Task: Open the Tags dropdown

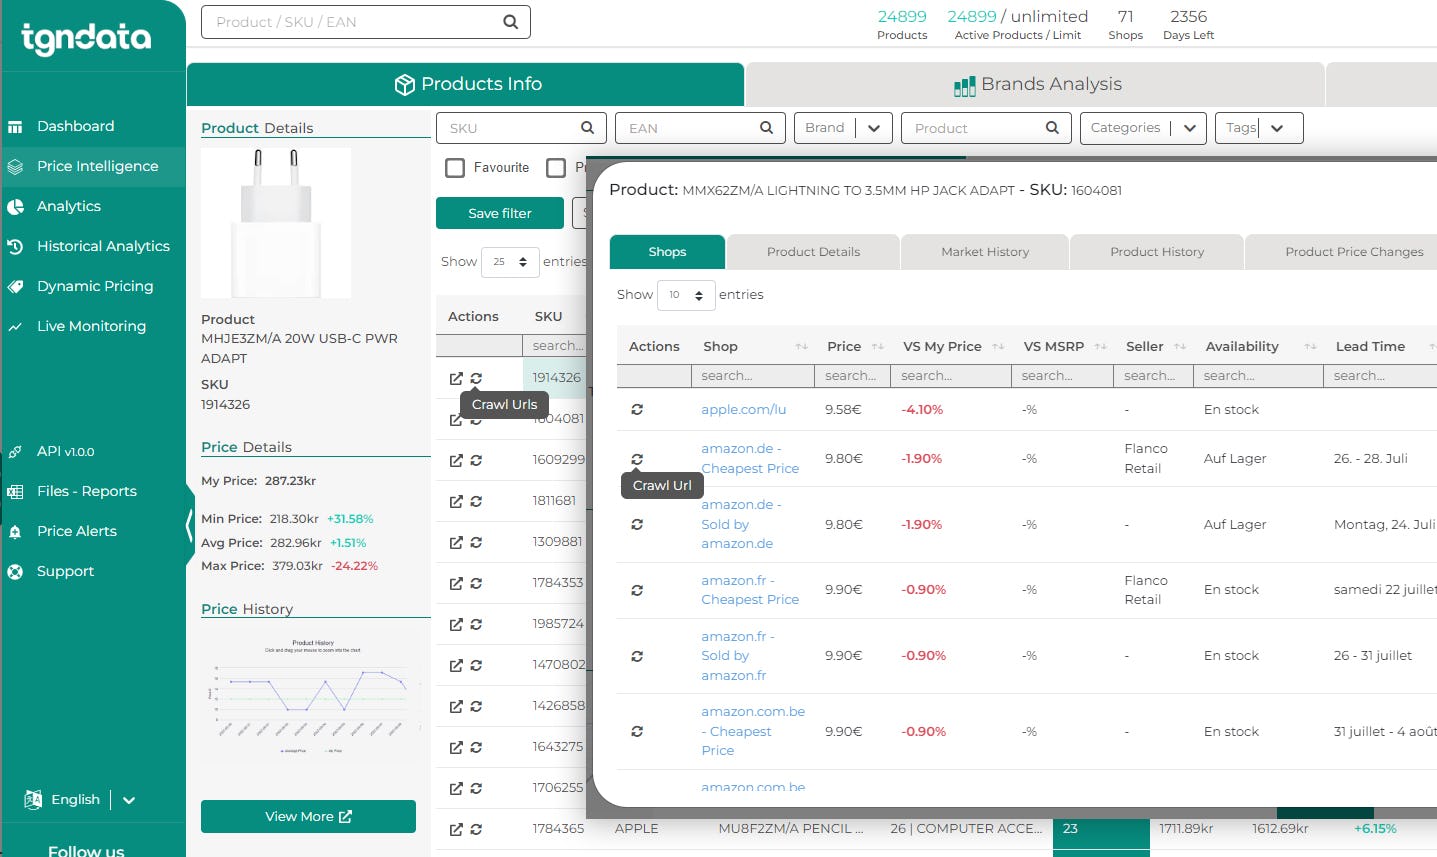Action: pos(1260,128)
